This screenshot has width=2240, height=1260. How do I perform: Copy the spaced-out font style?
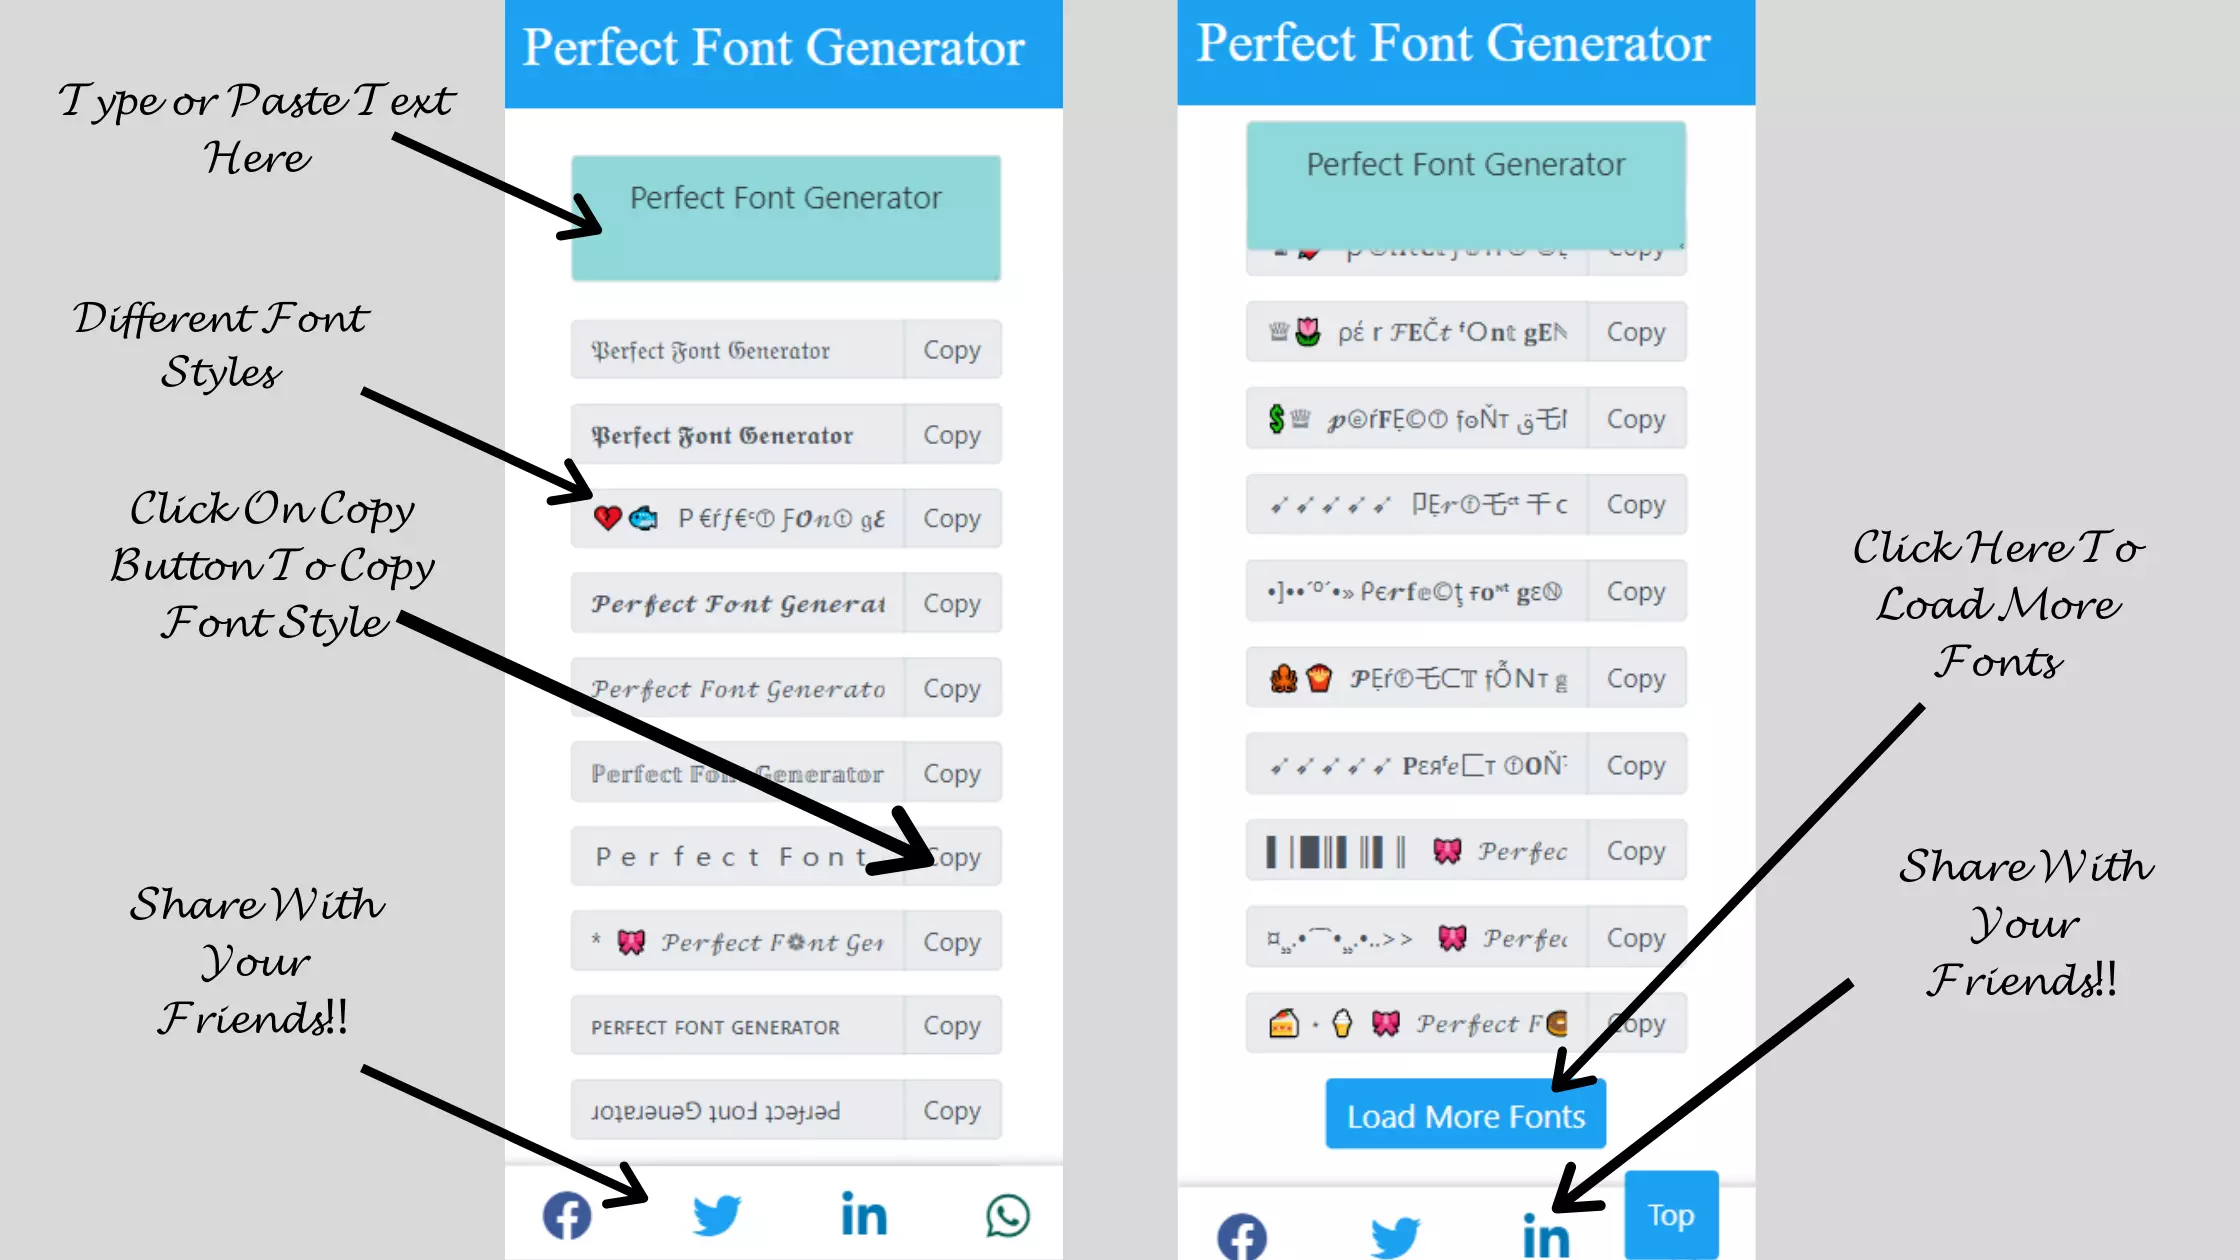pos(952,857)
